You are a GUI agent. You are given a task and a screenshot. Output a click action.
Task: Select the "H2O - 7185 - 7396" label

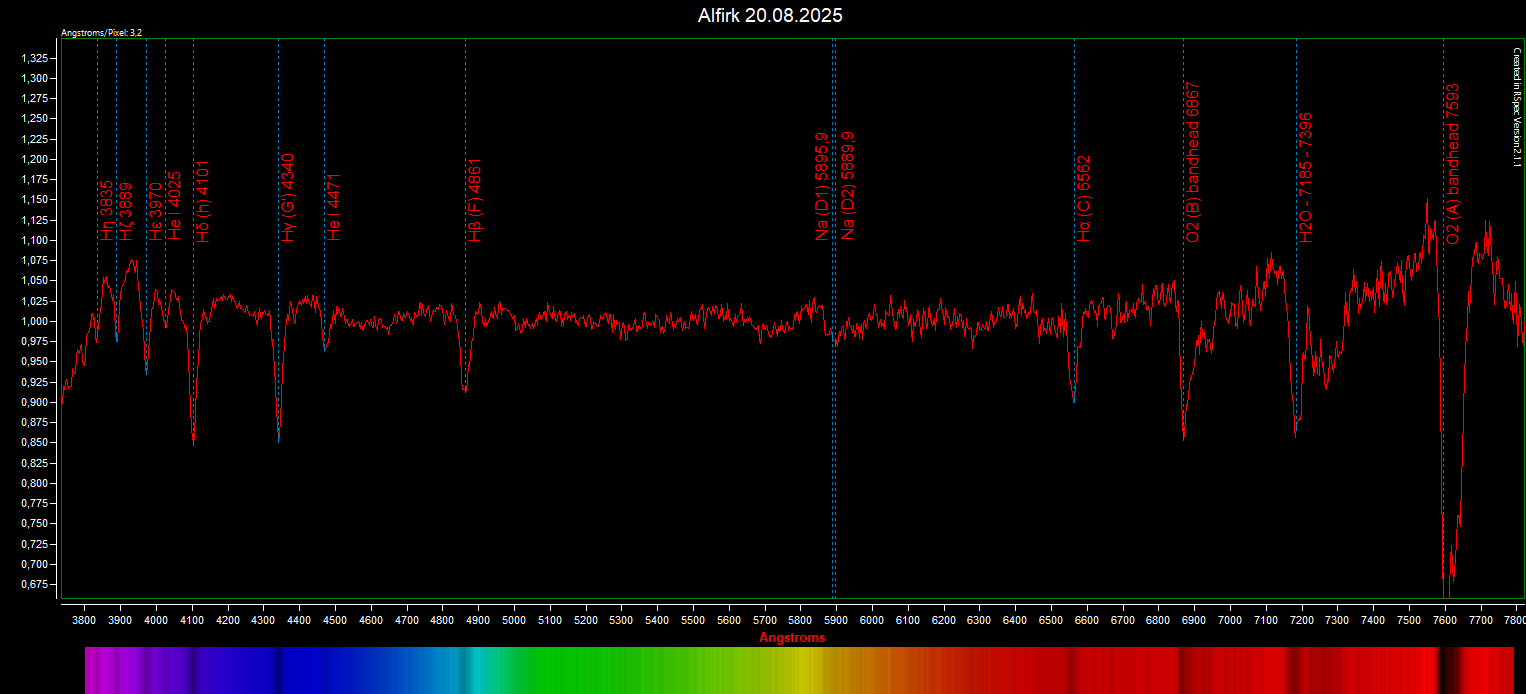1306,177
